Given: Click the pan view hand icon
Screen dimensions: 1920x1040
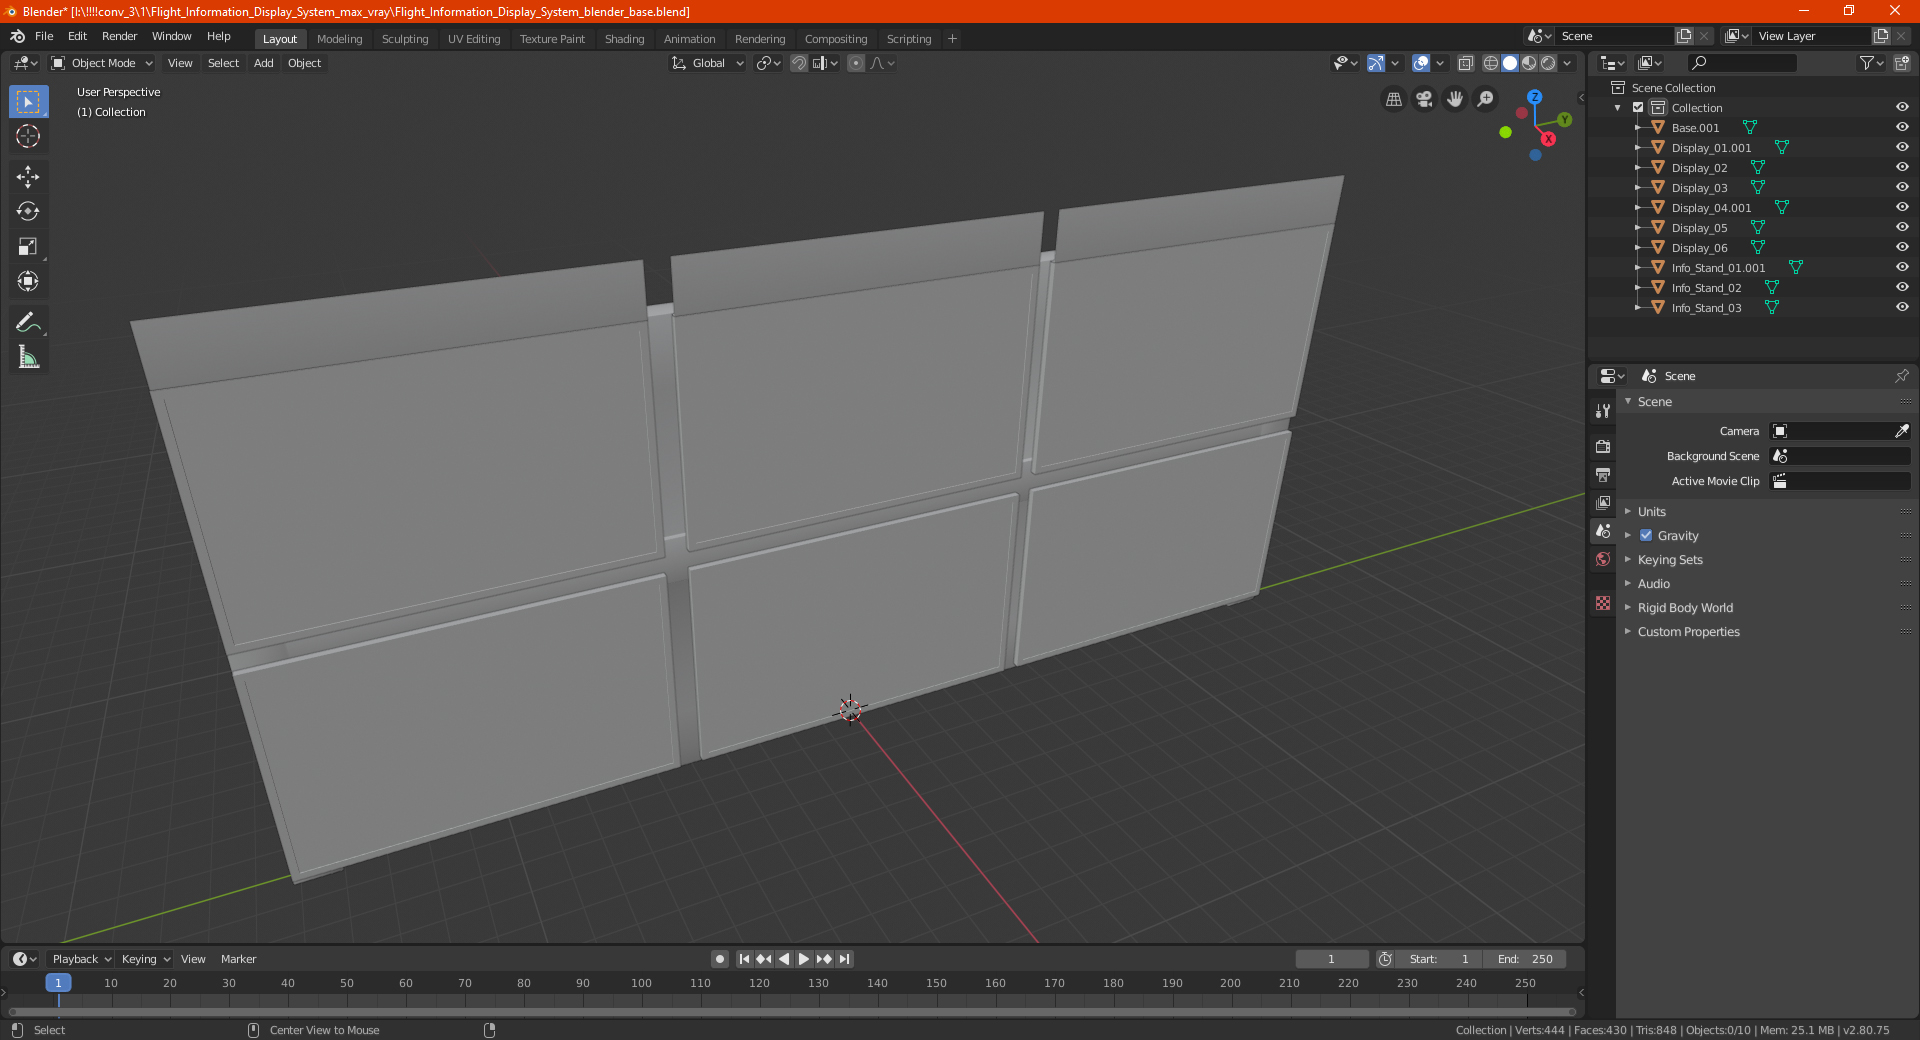Looking at the screenshot, I should pos(1455,99).
